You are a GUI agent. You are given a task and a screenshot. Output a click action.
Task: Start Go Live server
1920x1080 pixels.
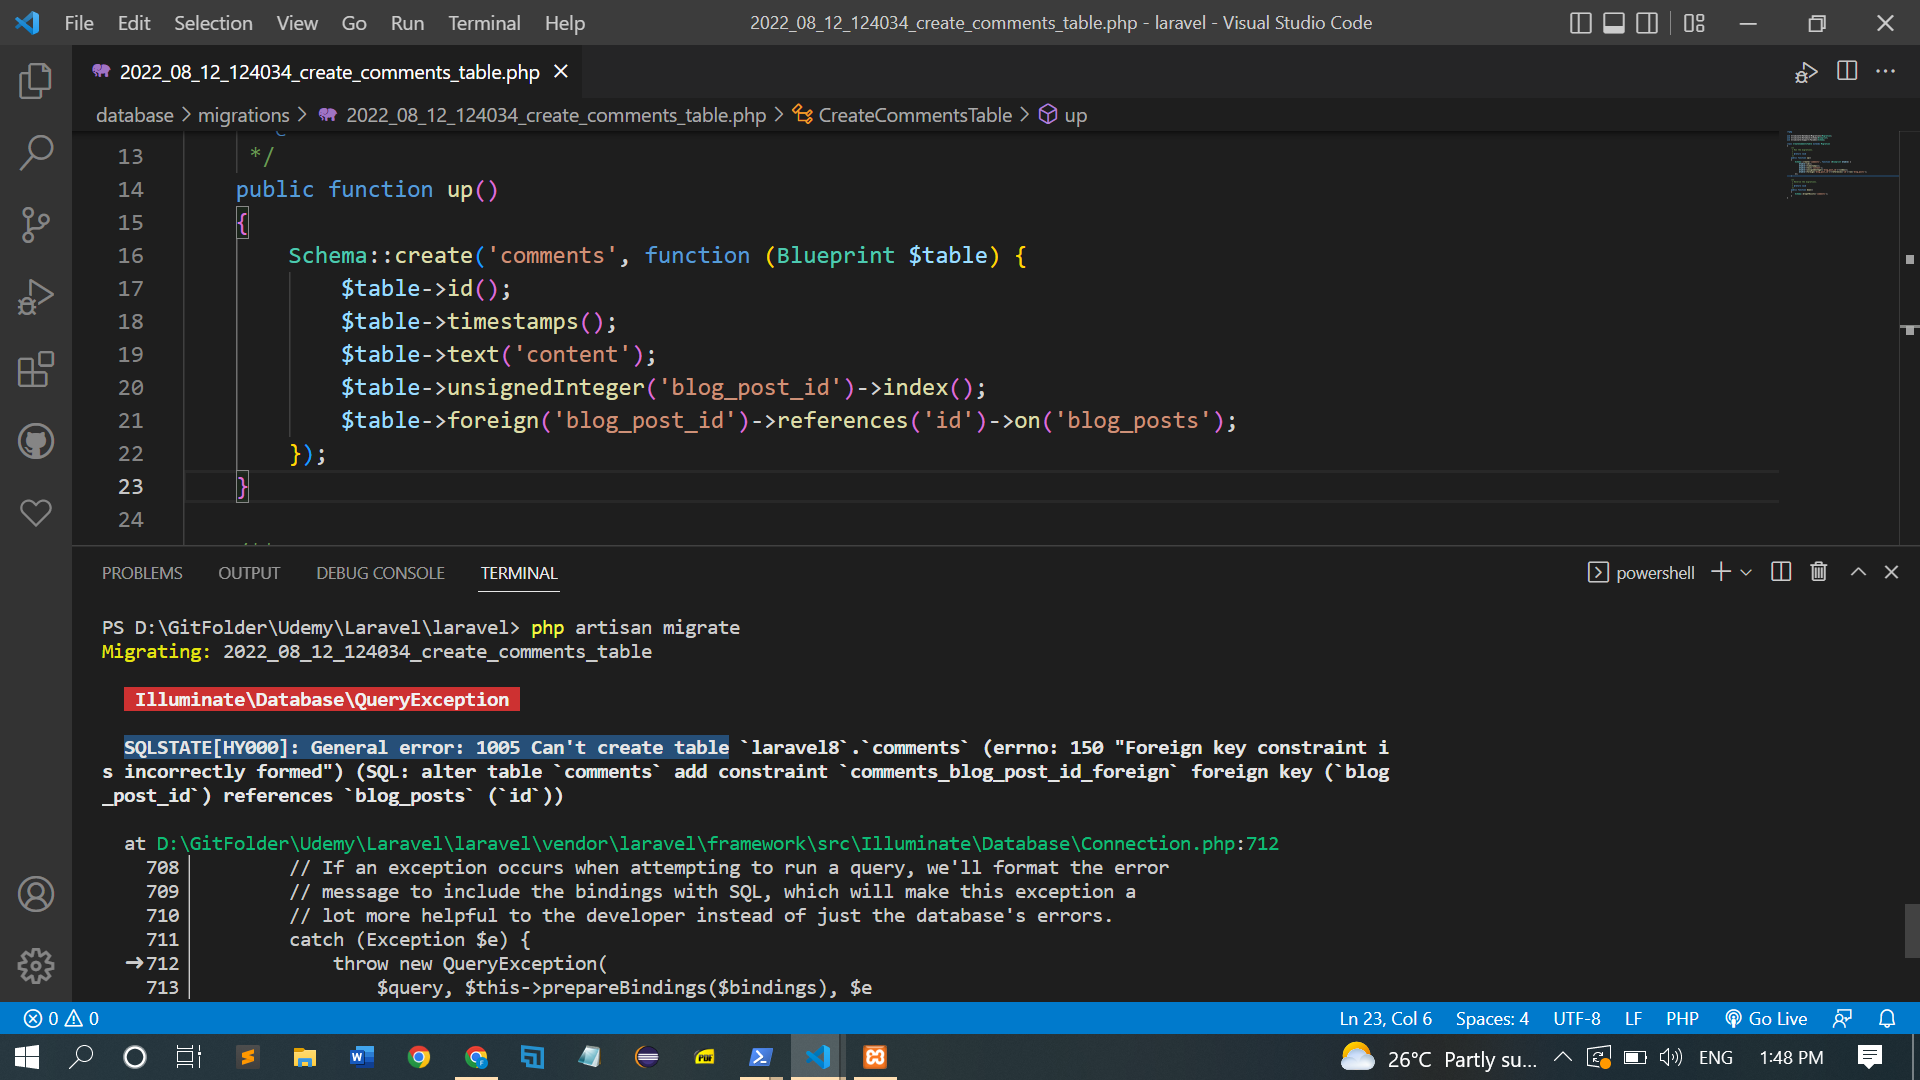1766,1018
